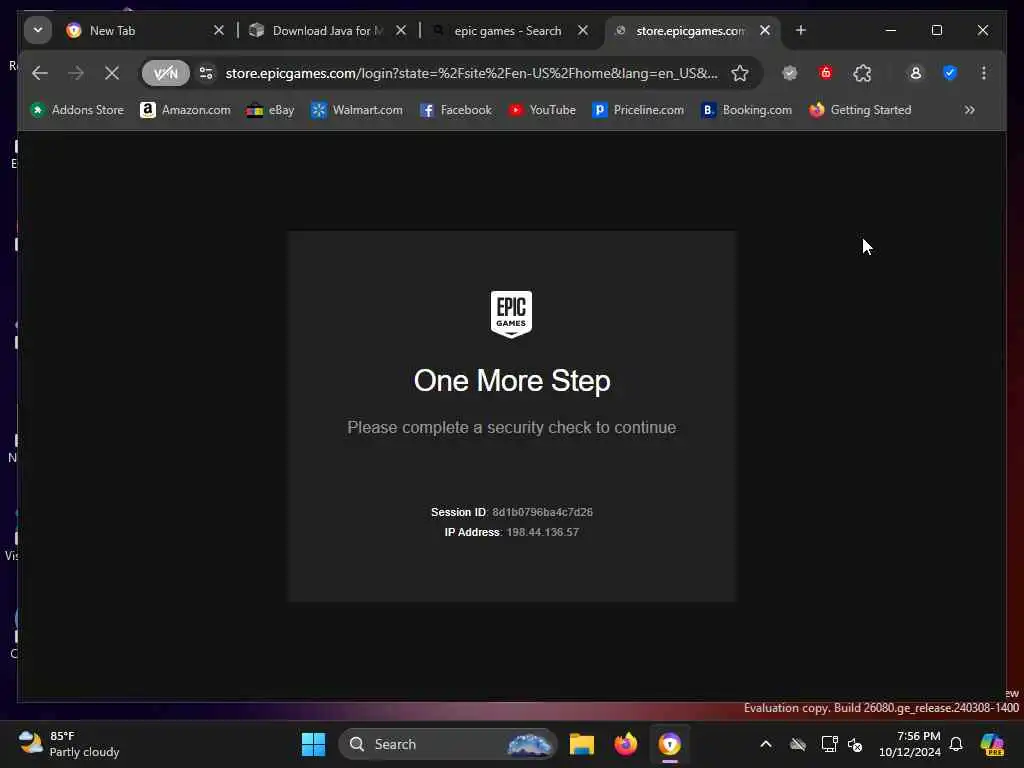
Task: Toggle the VPN button
Action: point(165,73)
